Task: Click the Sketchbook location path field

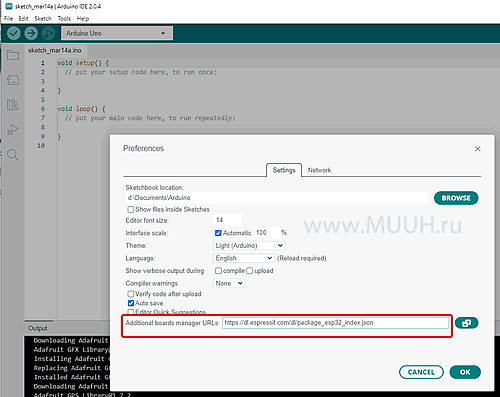Action: pos(277,198)
